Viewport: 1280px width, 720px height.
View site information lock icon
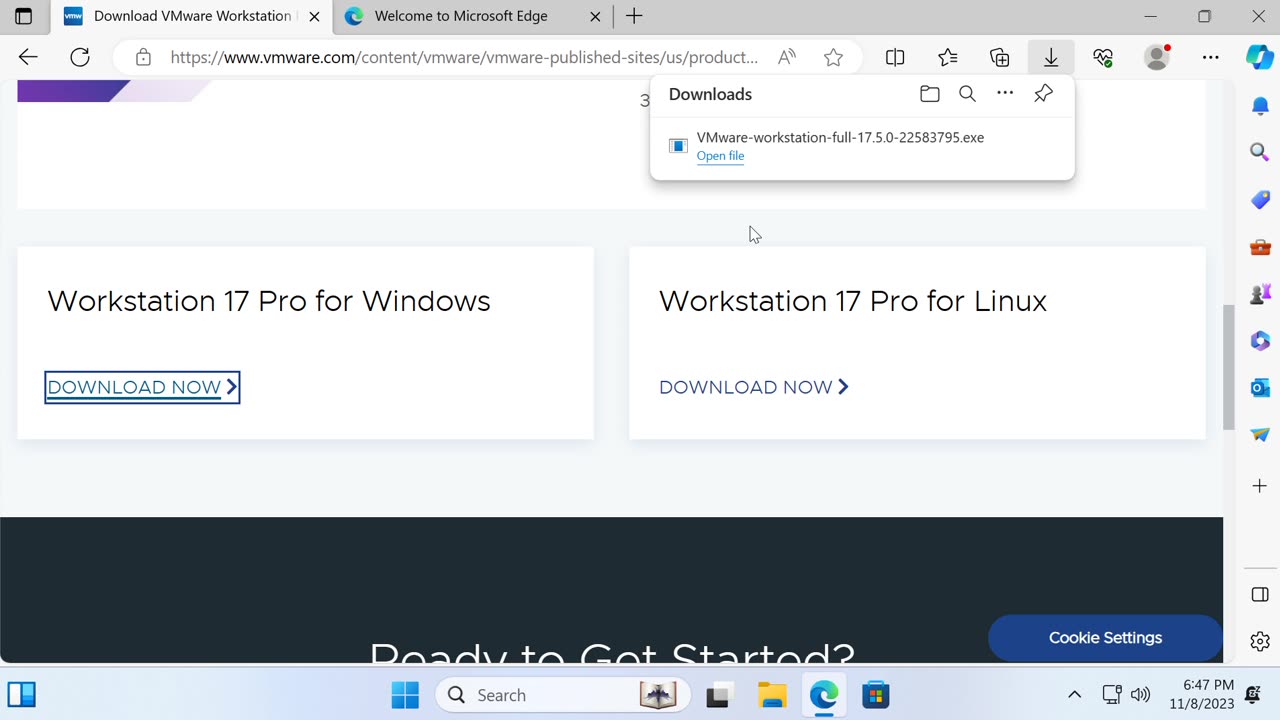pos(143,57)
